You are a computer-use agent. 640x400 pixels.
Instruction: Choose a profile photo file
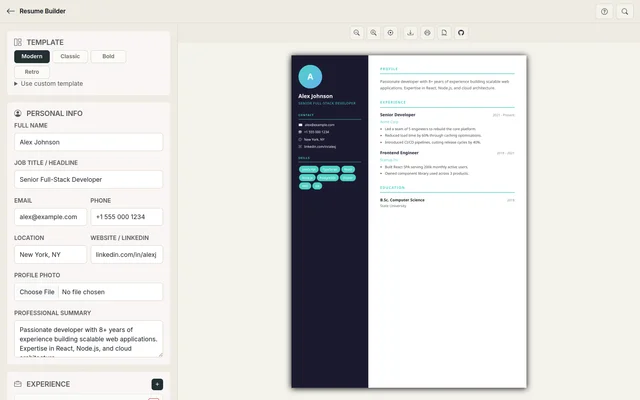click(37, 292)
